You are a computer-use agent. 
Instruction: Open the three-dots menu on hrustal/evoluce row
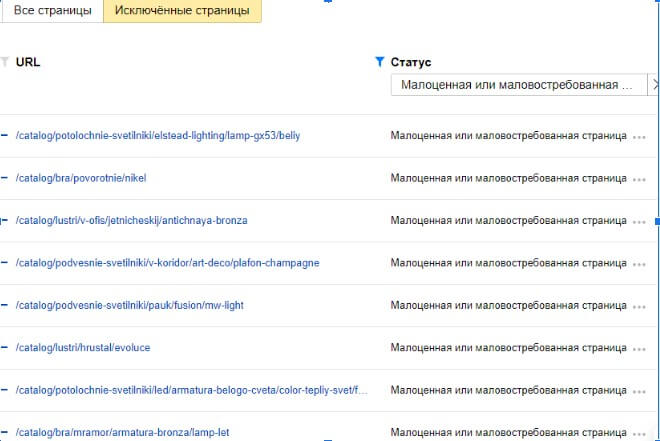pos(639,349)
